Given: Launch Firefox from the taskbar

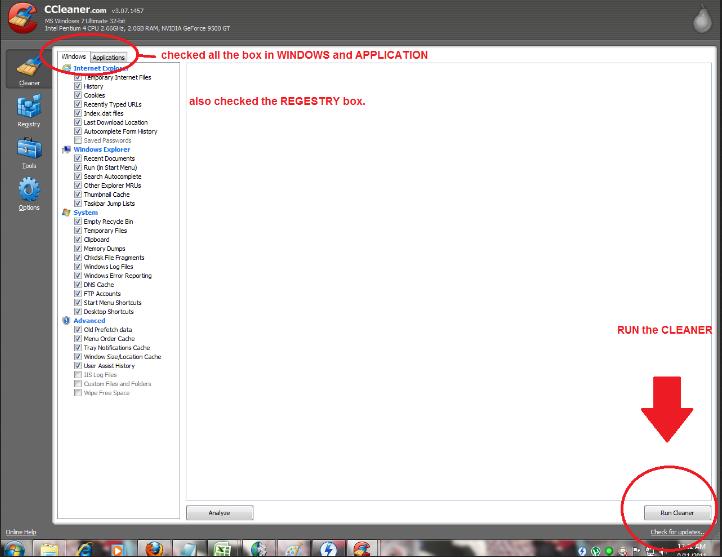Looking at the screenshot, I should [154, 549].
